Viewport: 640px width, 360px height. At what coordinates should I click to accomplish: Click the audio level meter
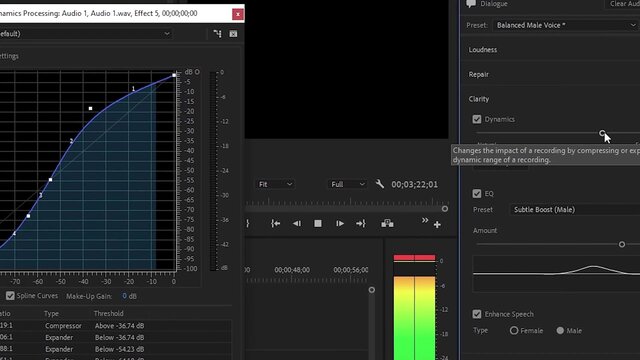(x=414, y=307)
